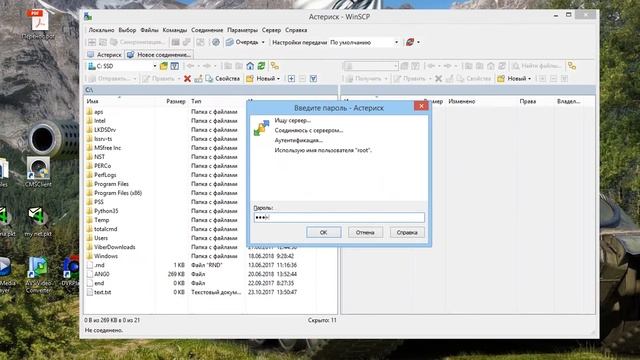This screenshot has width=640, height=360.
Task: Click the red disconnect session icon
Action: (410, 42)
